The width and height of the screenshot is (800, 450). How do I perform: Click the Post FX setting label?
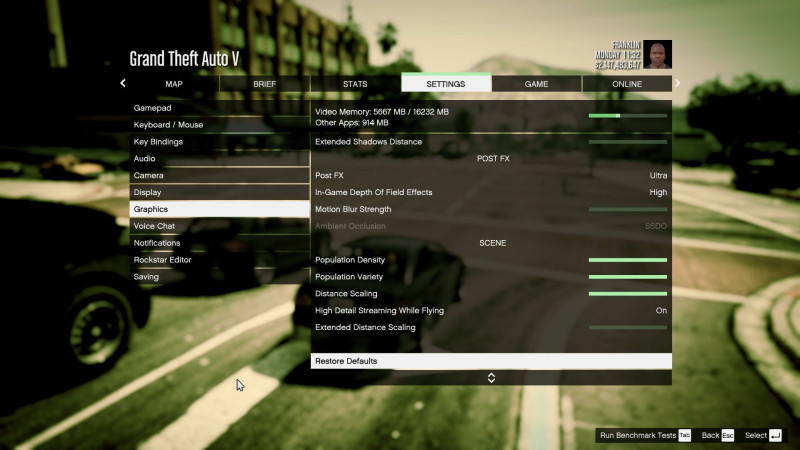tap(329, 176)
